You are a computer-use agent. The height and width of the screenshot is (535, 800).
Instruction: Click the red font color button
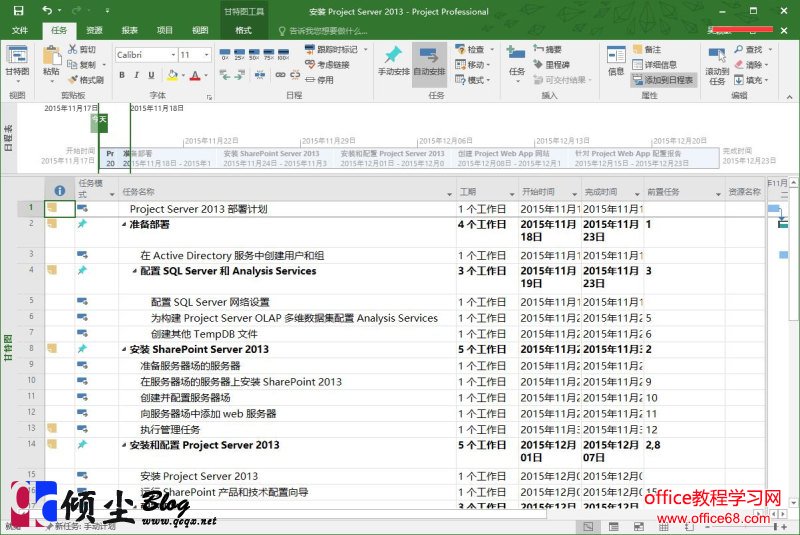point(195,75)
